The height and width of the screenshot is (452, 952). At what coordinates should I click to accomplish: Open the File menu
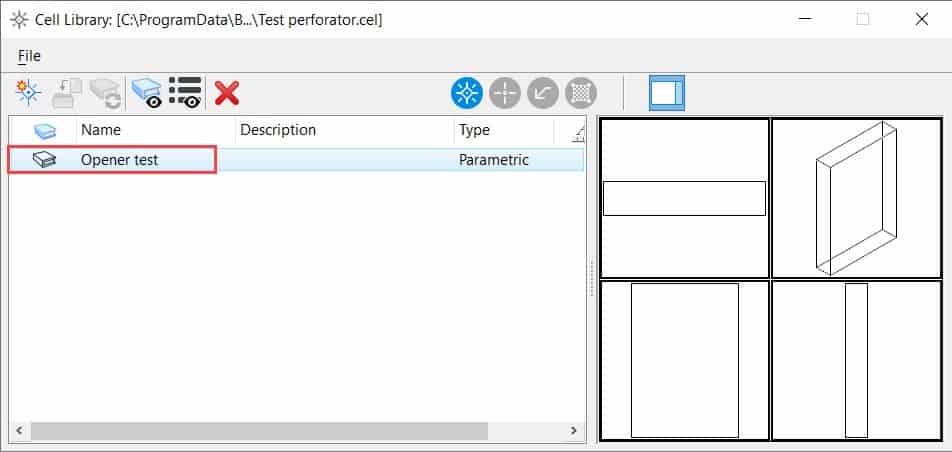pyautogui.click(x=29, y=56)
